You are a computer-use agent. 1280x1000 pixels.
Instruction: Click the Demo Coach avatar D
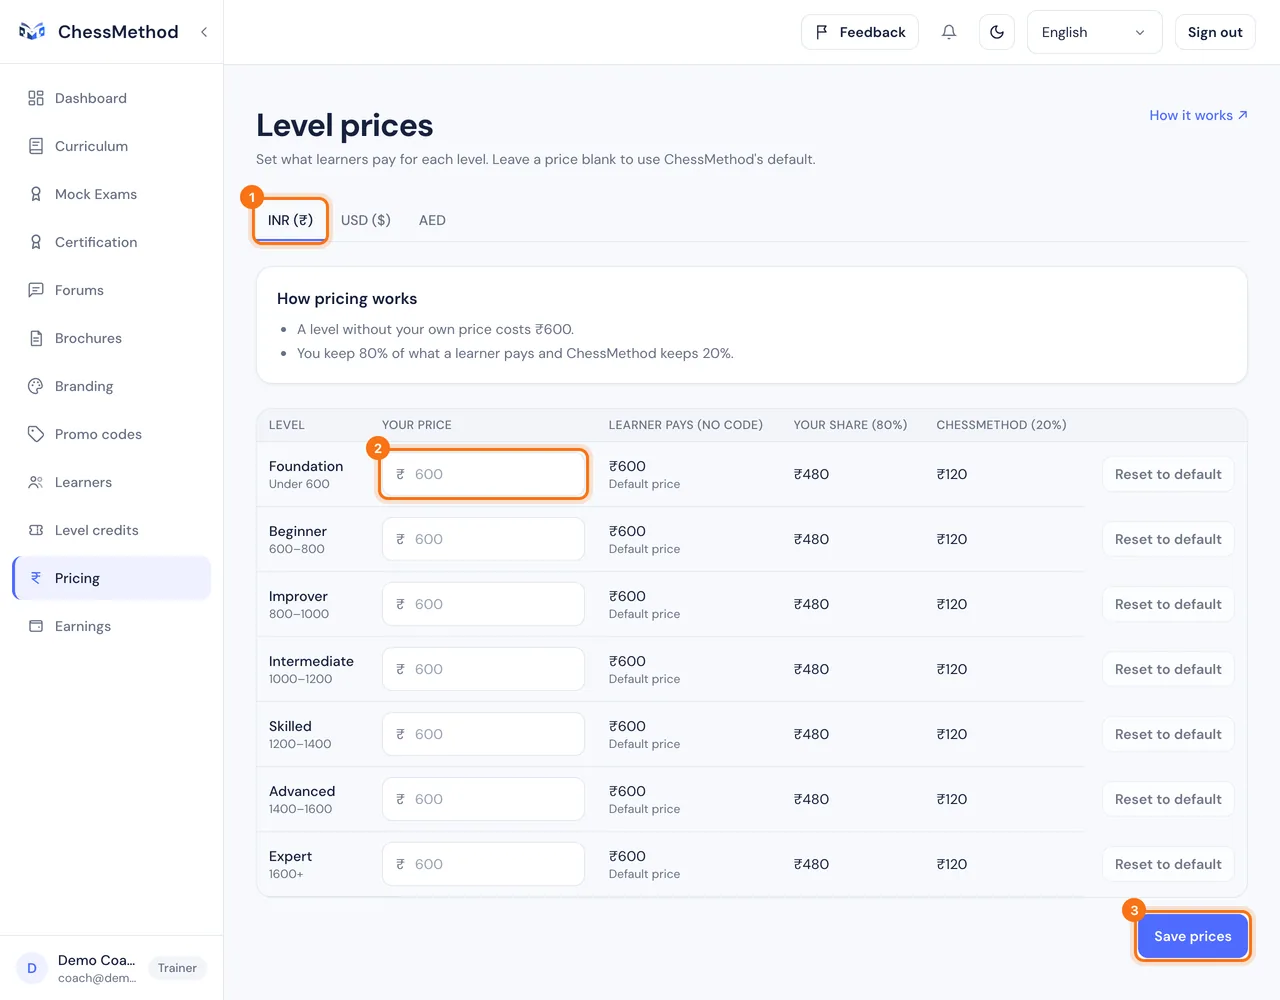[x=32, y=968]
